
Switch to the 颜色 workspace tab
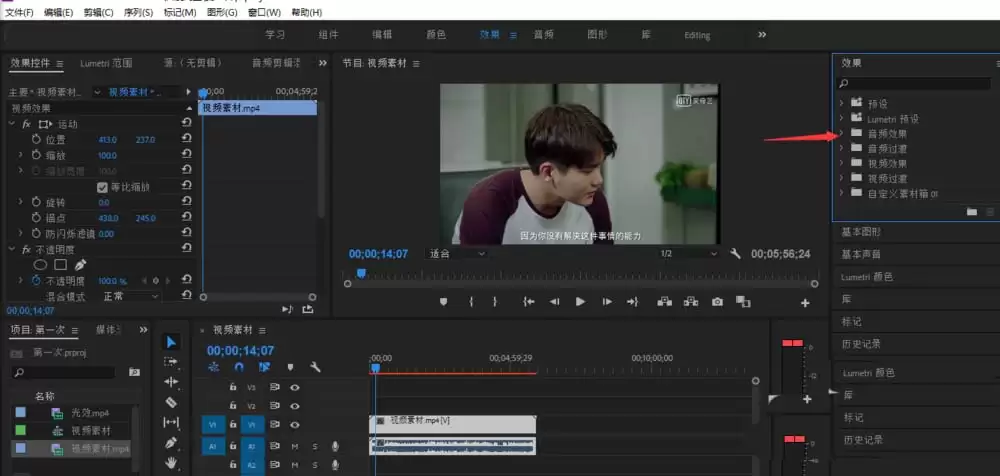[x=436, y=35]
